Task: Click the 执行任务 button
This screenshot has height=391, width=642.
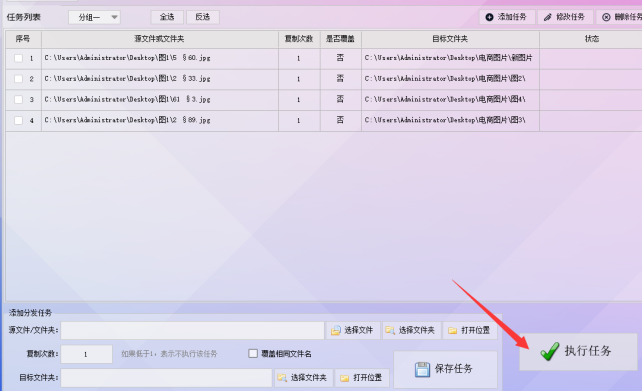Action: [x=578, y=351]
